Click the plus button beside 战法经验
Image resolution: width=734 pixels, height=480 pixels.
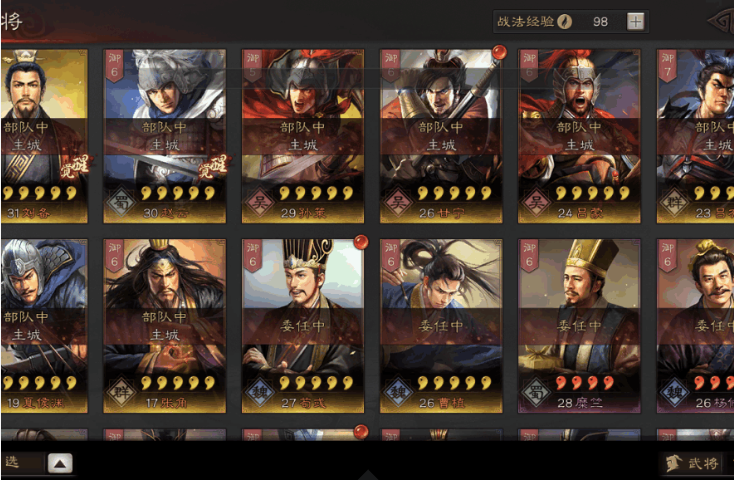635,22
